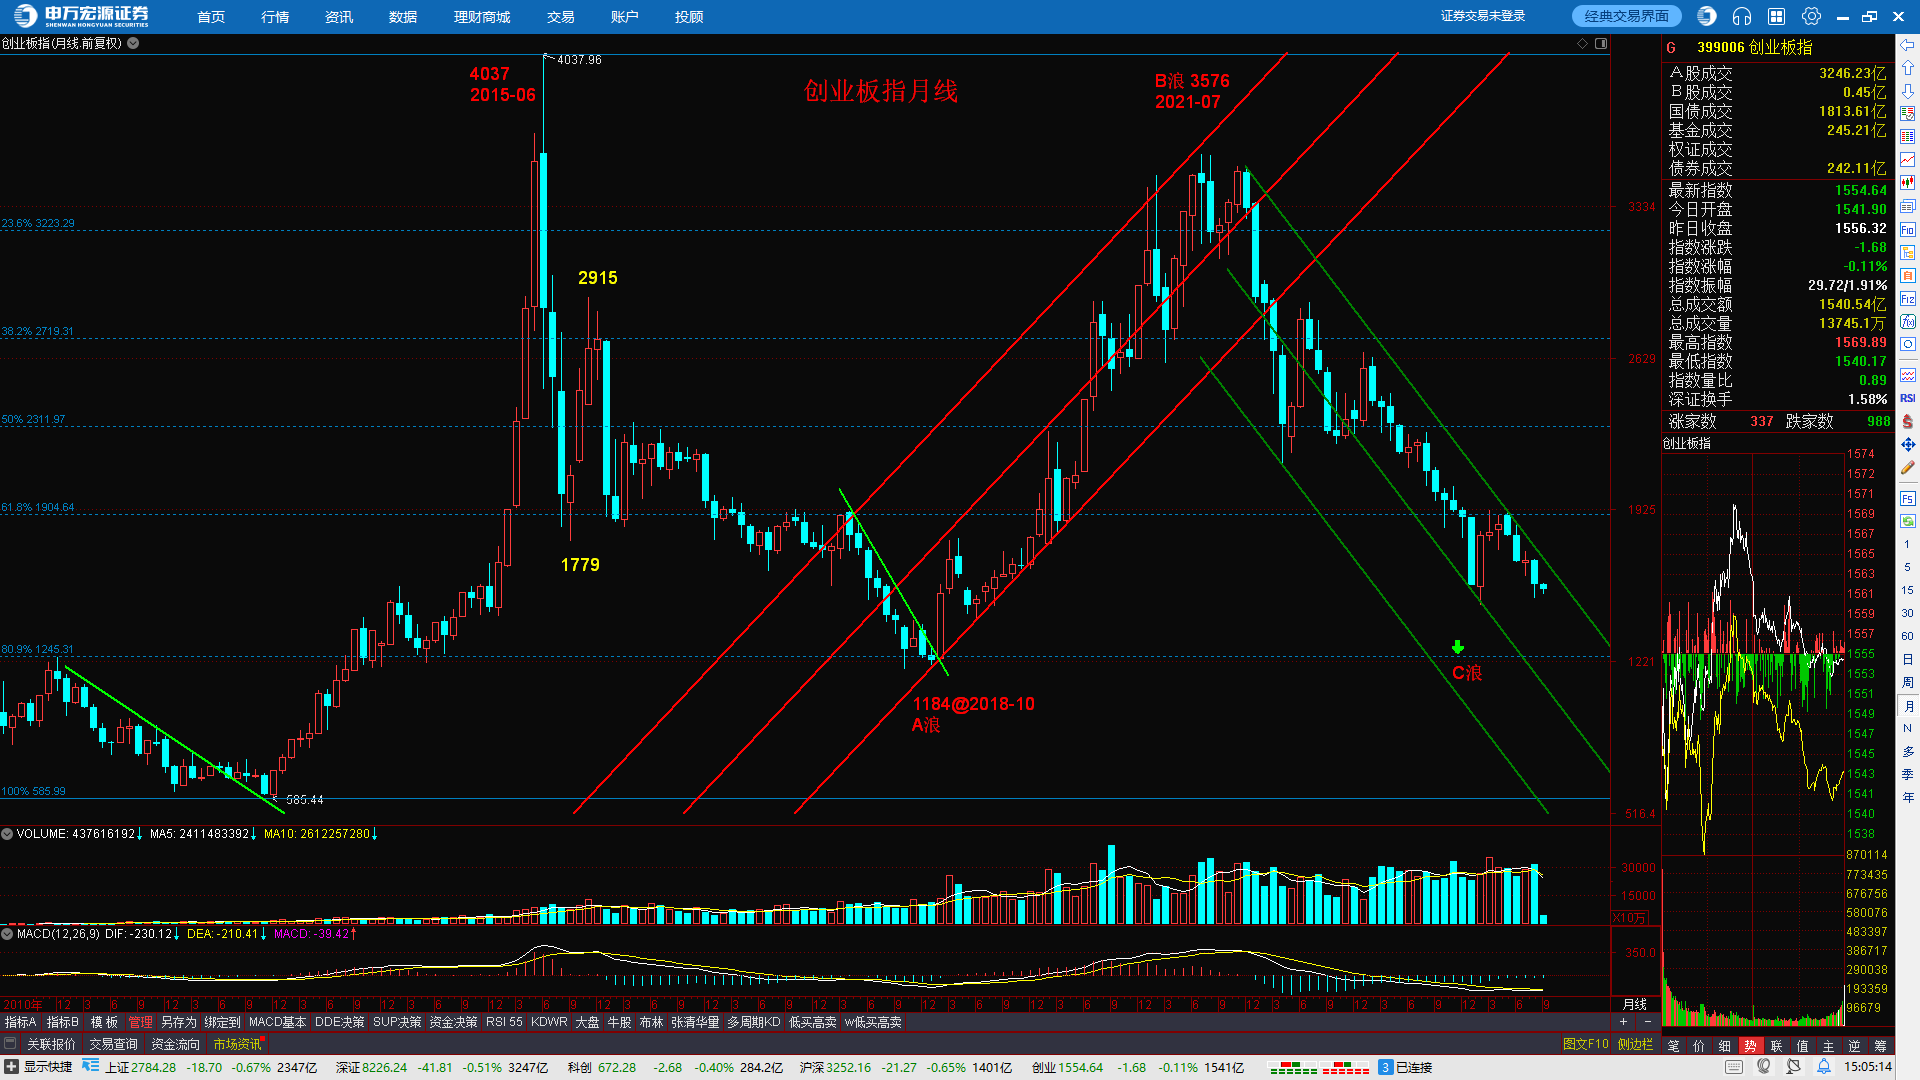The height and width of the screenshot is (1080, 1920).
Task: Expand the VOLUME indicator dropdown arrow
Action: tap(7, 834)
